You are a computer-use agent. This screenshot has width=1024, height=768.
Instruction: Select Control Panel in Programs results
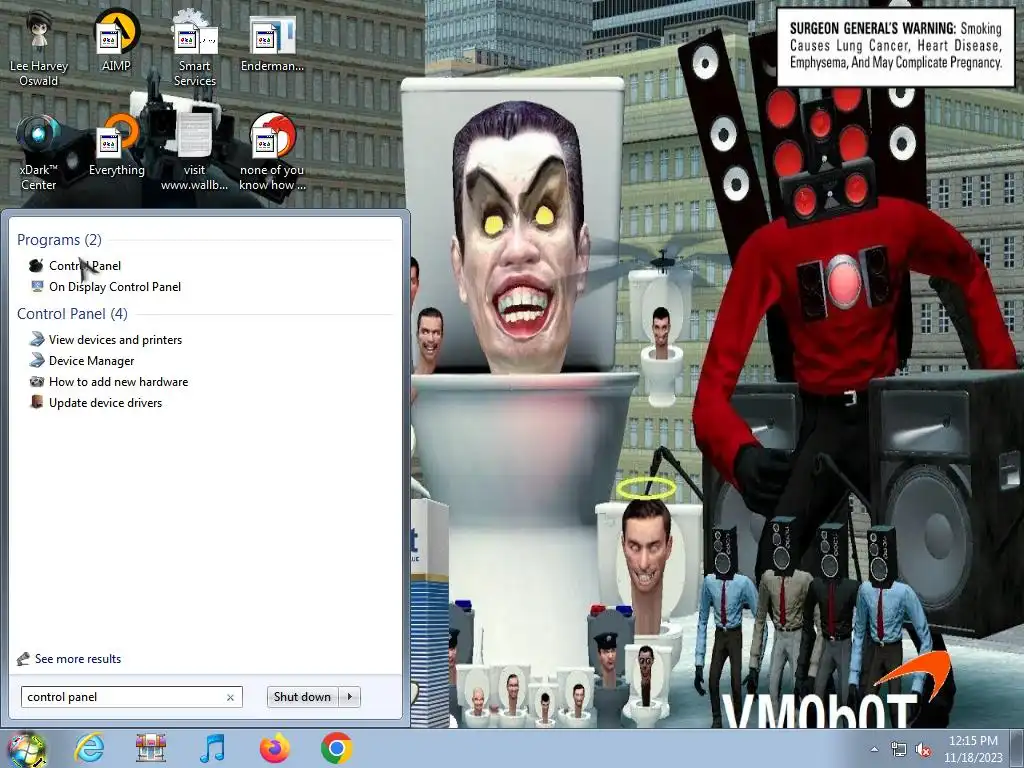click(x=85, y=266)
